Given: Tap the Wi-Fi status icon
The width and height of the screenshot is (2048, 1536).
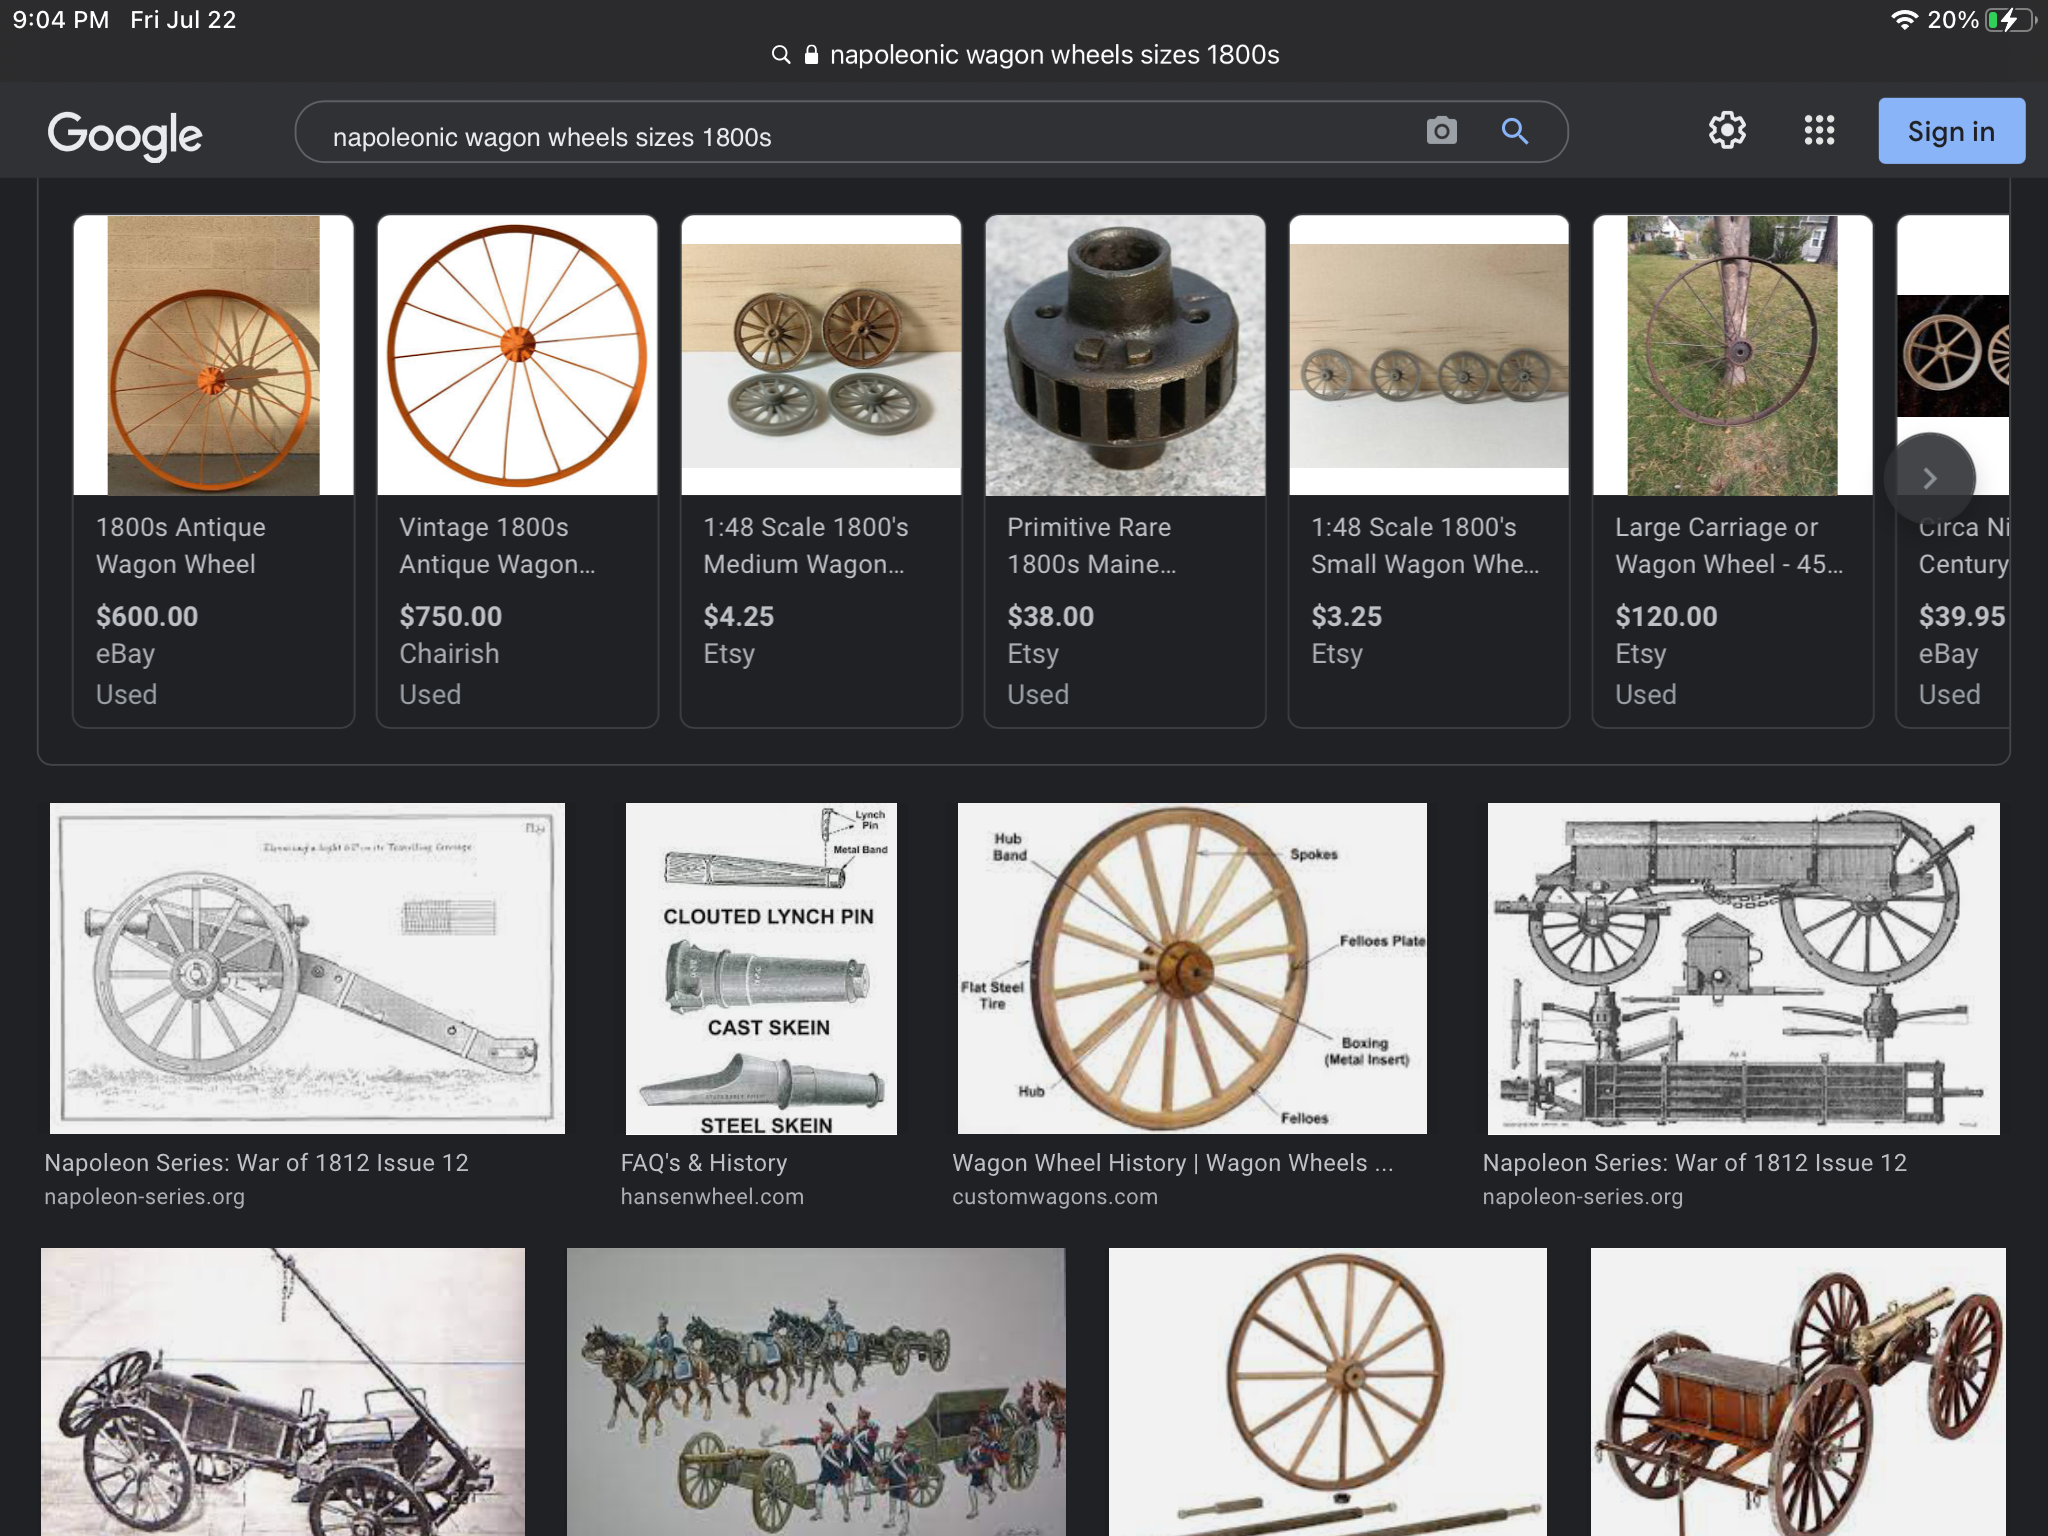Looking at the screenshot, I should point(1903,20).
